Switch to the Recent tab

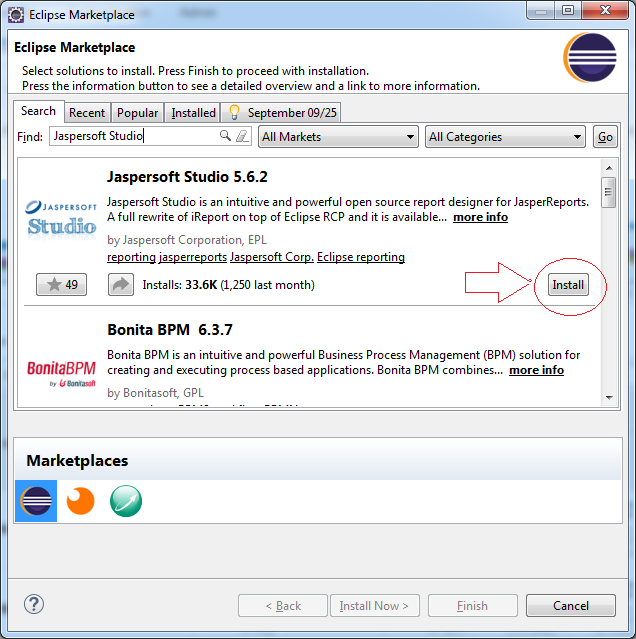coord(87,112)
